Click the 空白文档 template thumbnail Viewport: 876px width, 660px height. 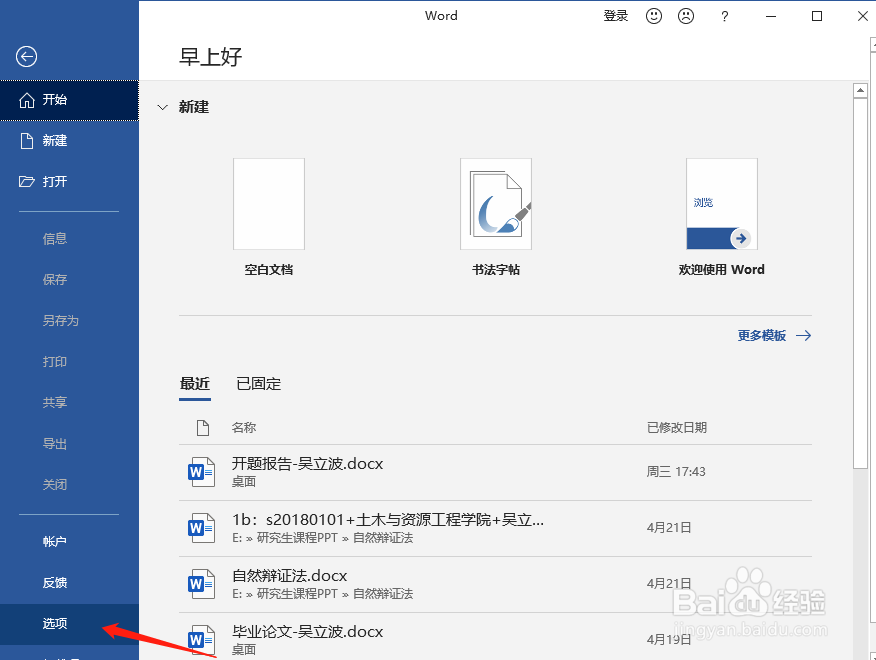268,203
